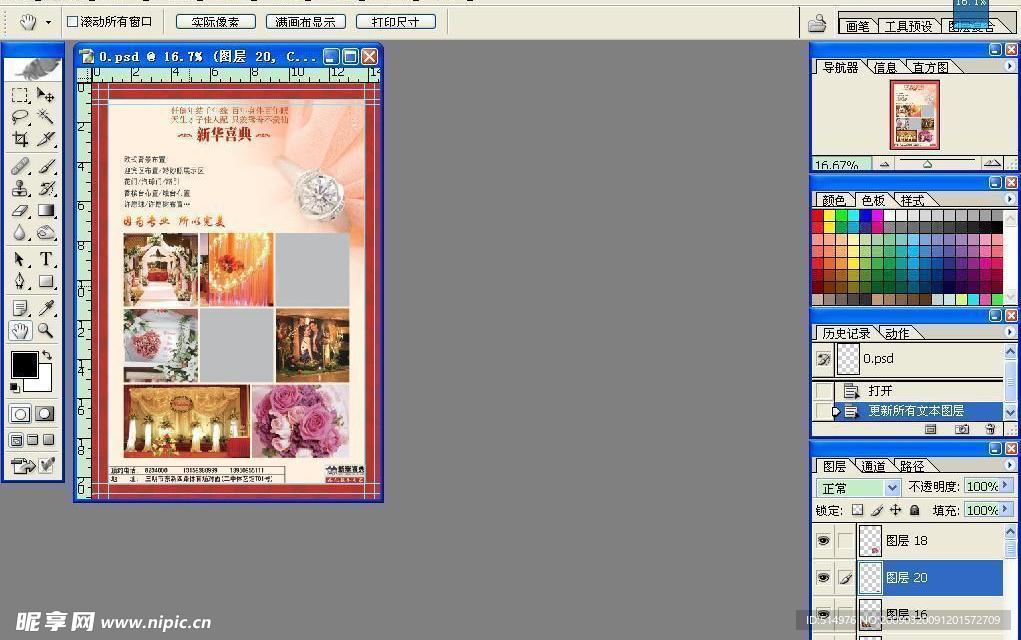Select the Pen tool

point(18,281)
